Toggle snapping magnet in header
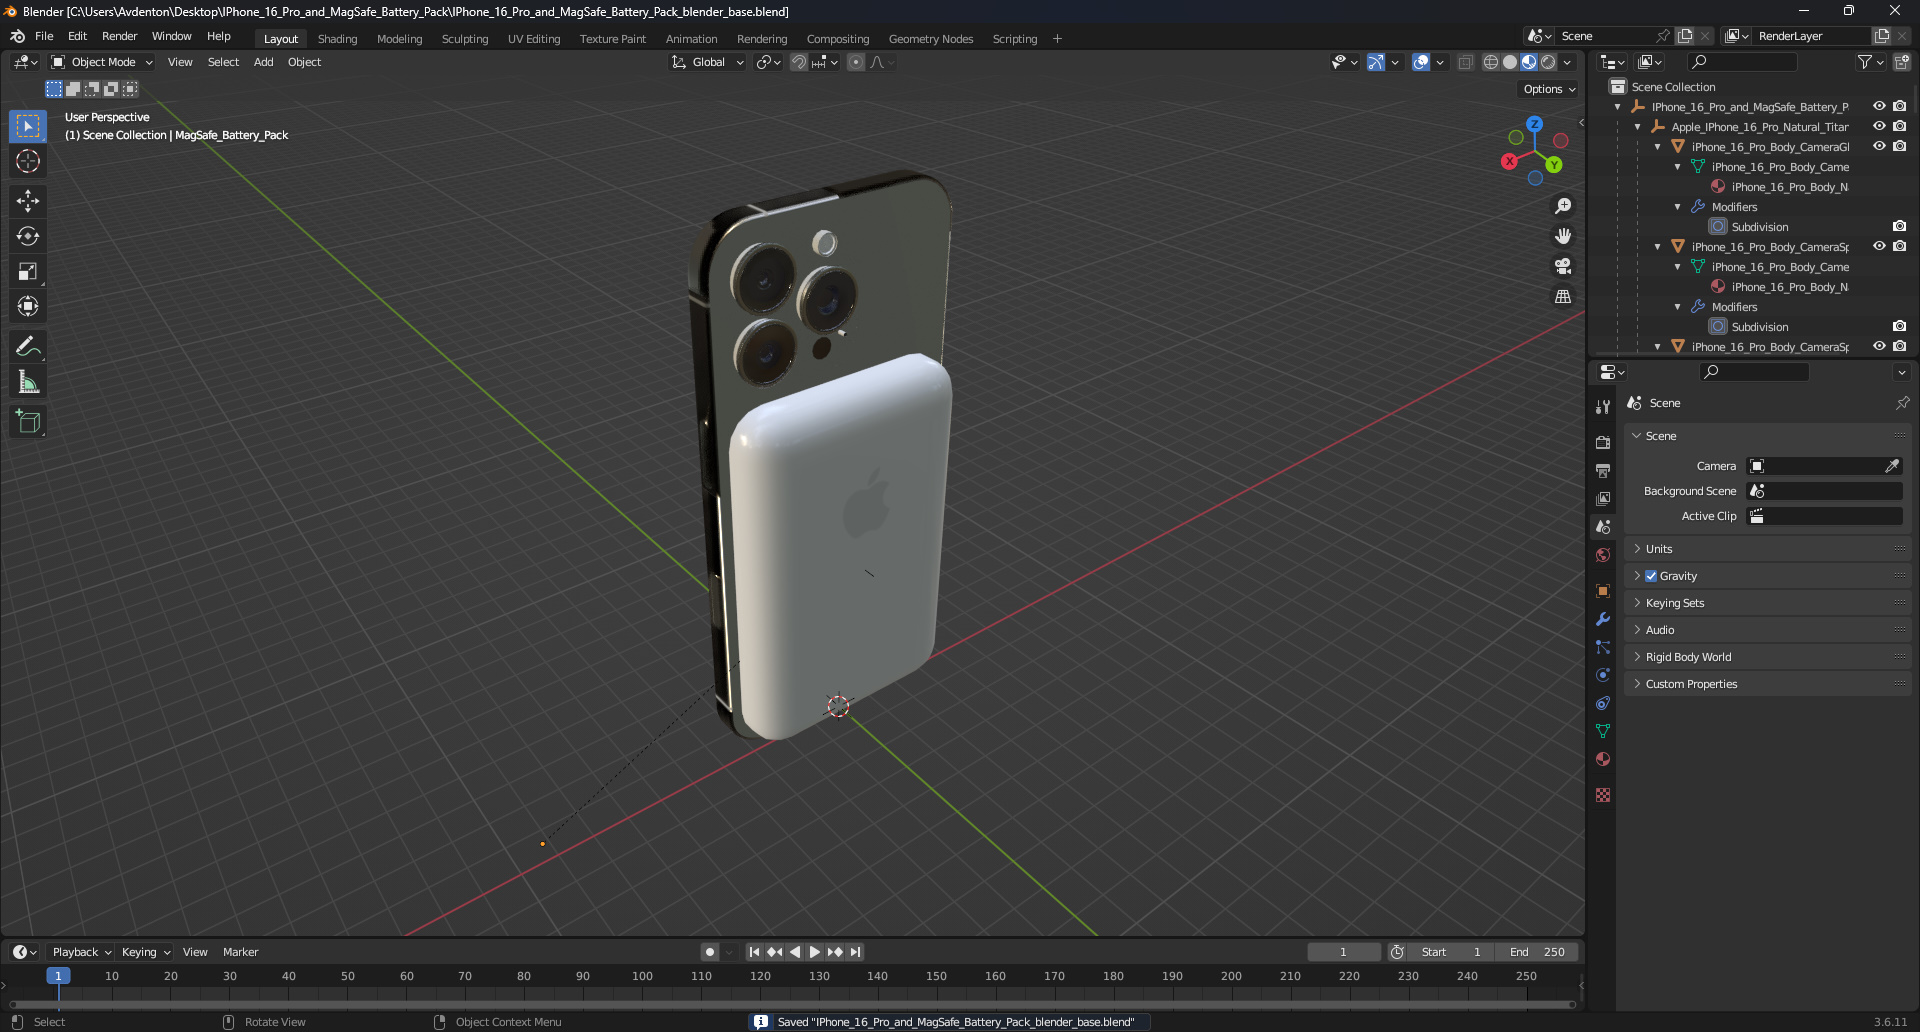 [x=798, y=62]
